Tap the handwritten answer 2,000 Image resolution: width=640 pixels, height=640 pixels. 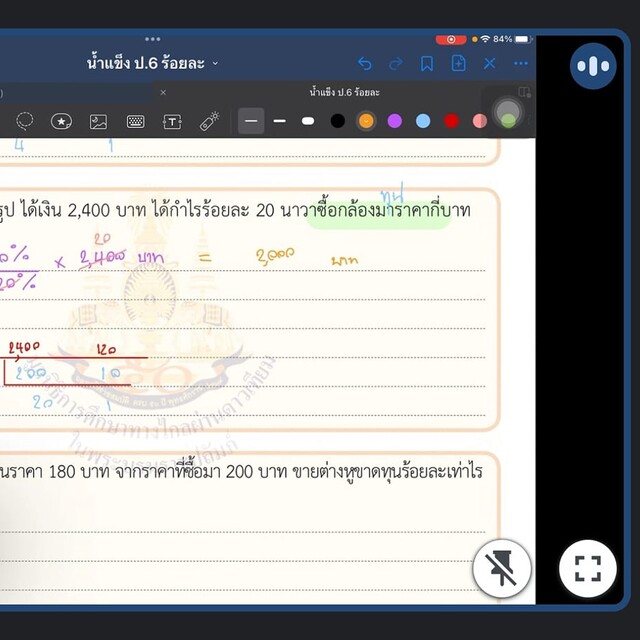(x=275, y=256)
